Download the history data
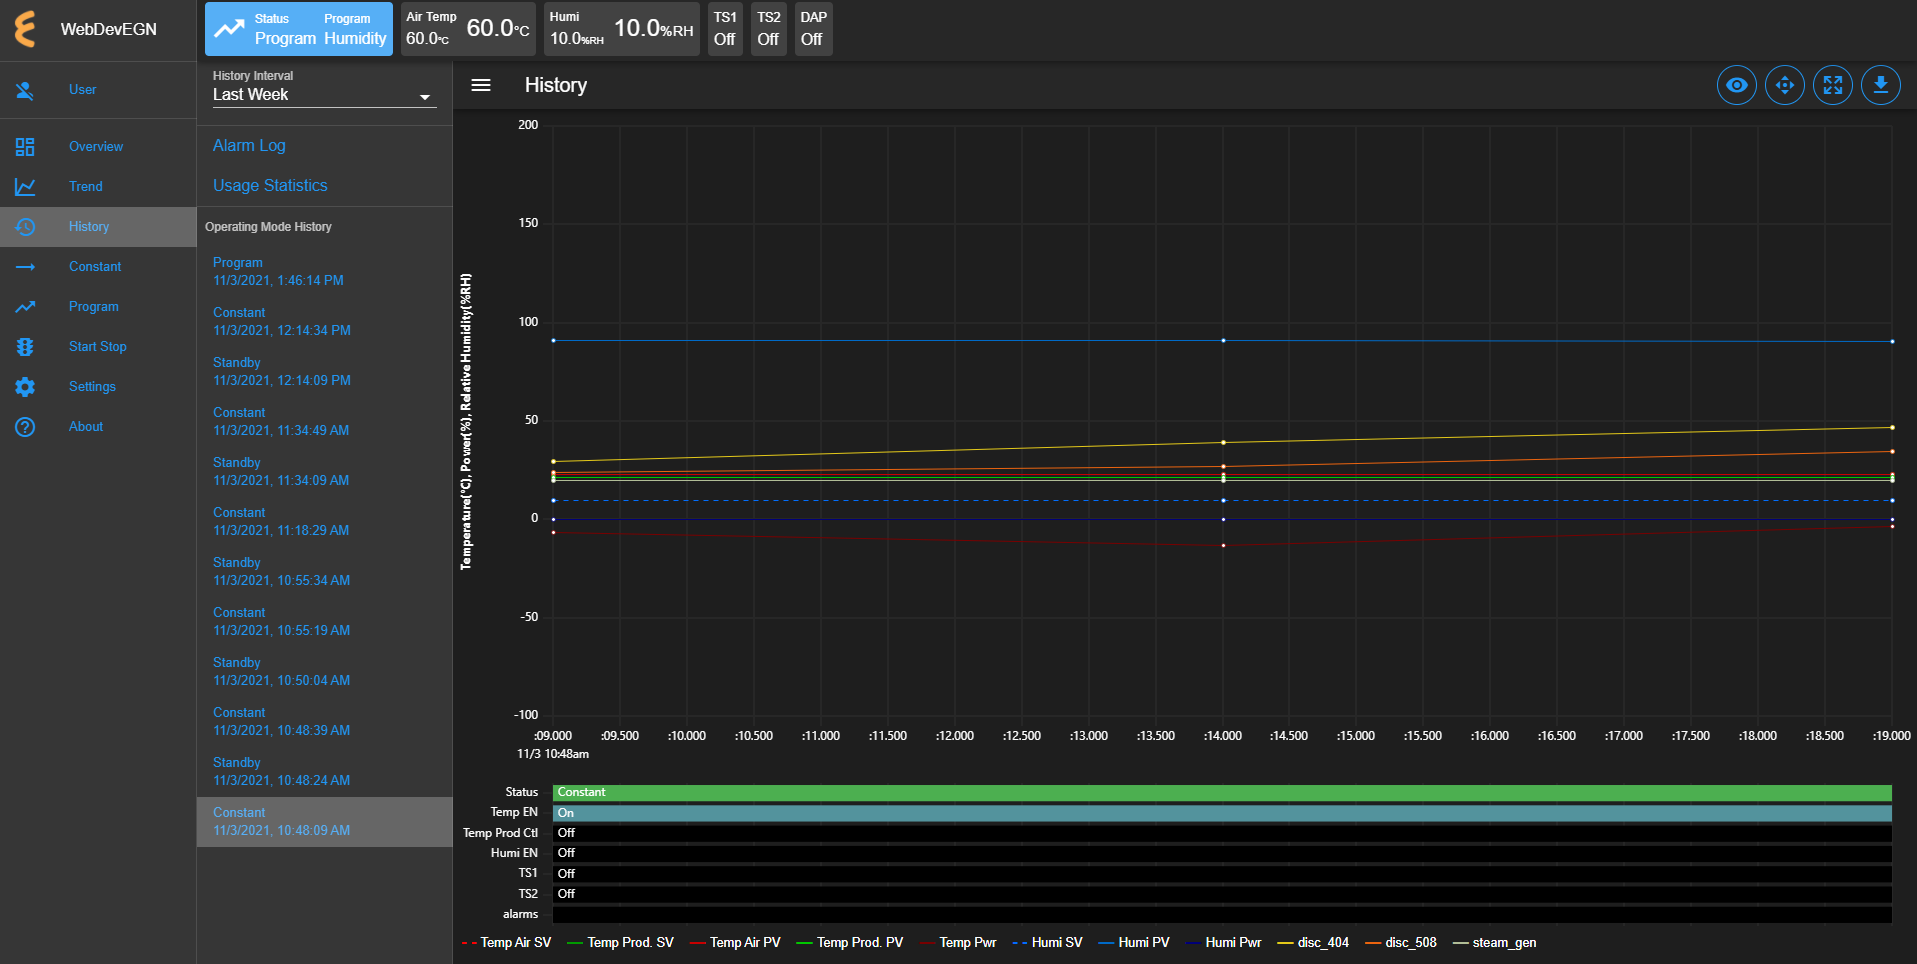 tap(1881, 85)
